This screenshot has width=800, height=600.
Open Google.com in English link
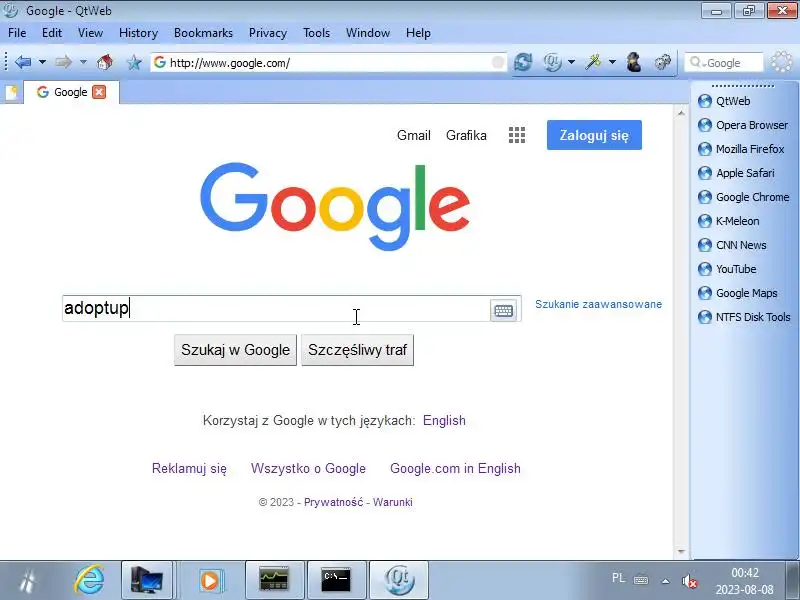(x=455, y=468)
